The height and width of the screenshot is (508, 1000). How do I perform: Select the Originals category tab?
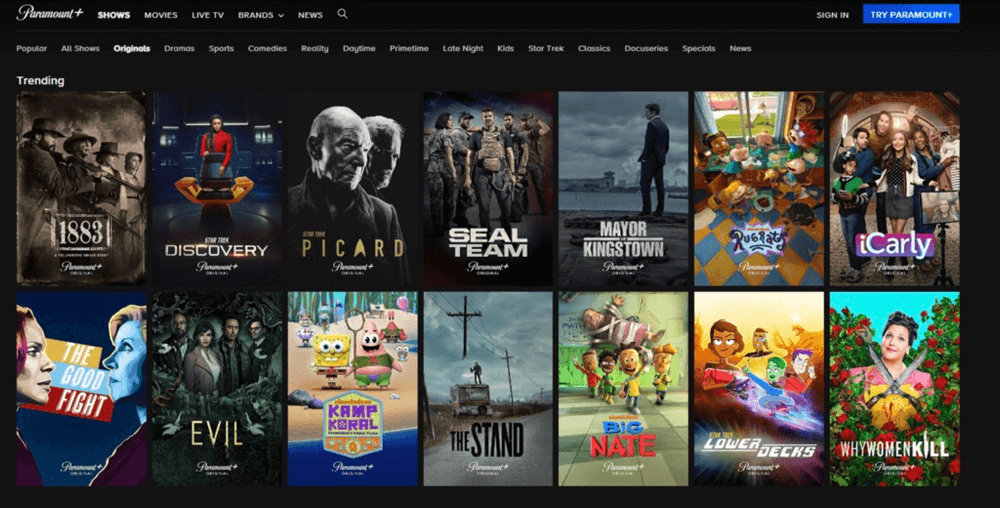pyautogui.click(x=132, y=48)
